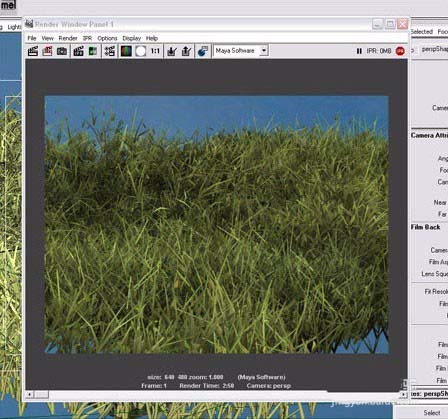Click the right scroll arrow at the window bottom
This screenshot has height=419, width=448.
coord(403,394)
